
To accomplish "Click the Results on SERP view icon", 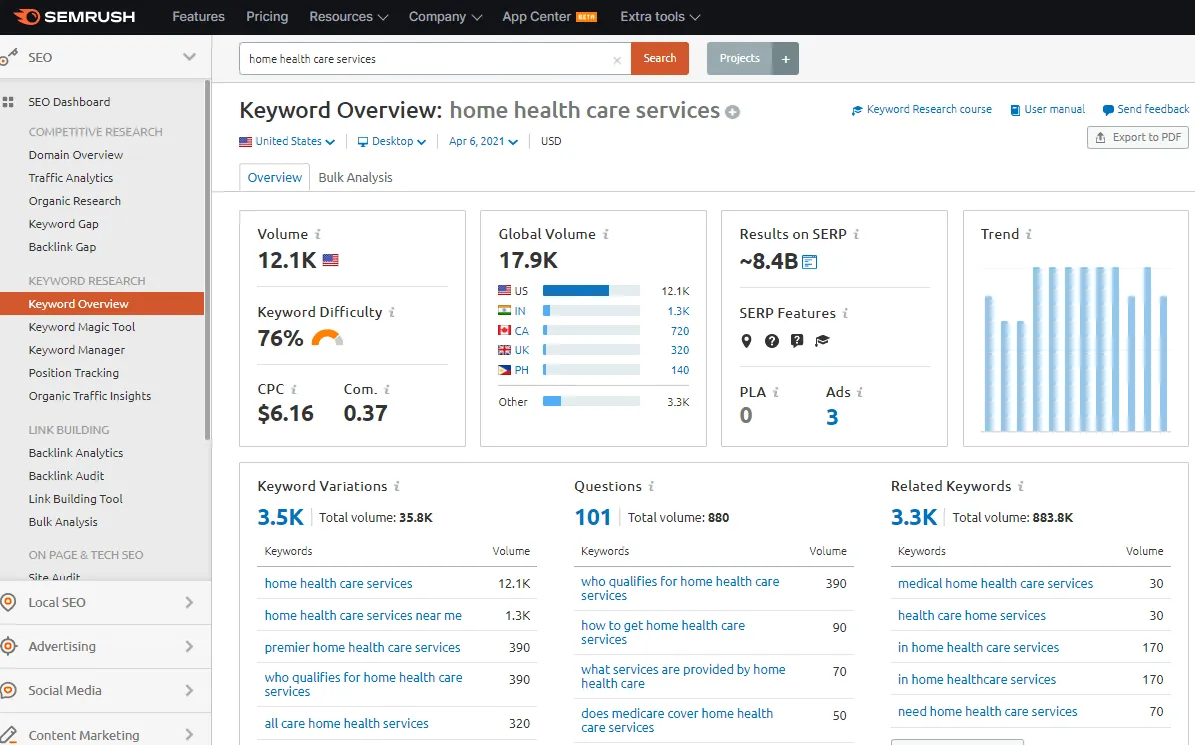I will tap(810, 262).
